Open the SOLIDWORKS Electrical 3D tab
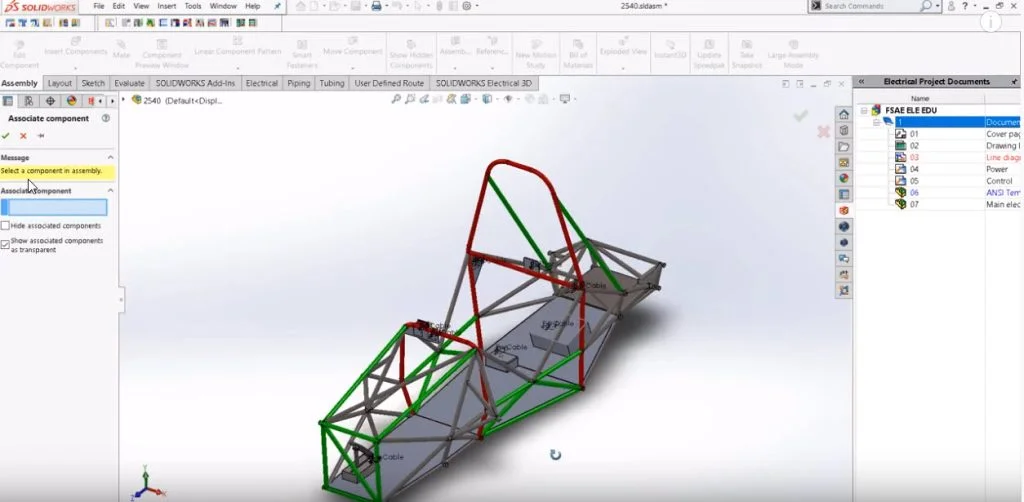The width and height of the screenshot is (1024, 502). 484,84
